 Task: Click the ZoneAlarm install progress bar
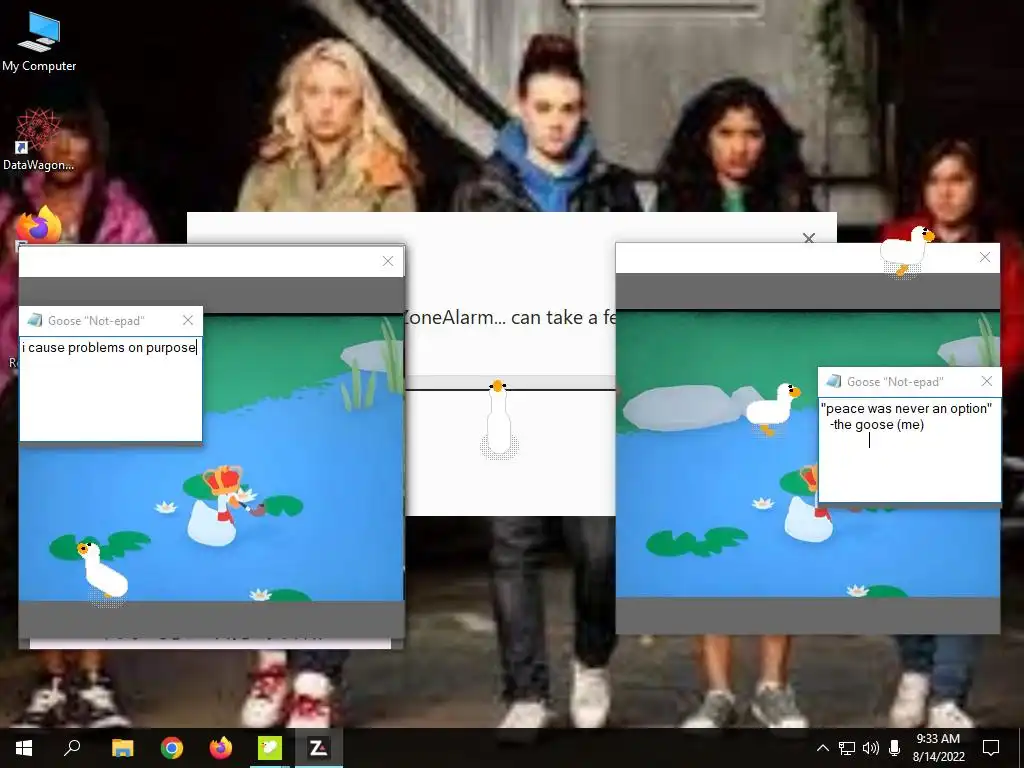click(x=510, y=383)
